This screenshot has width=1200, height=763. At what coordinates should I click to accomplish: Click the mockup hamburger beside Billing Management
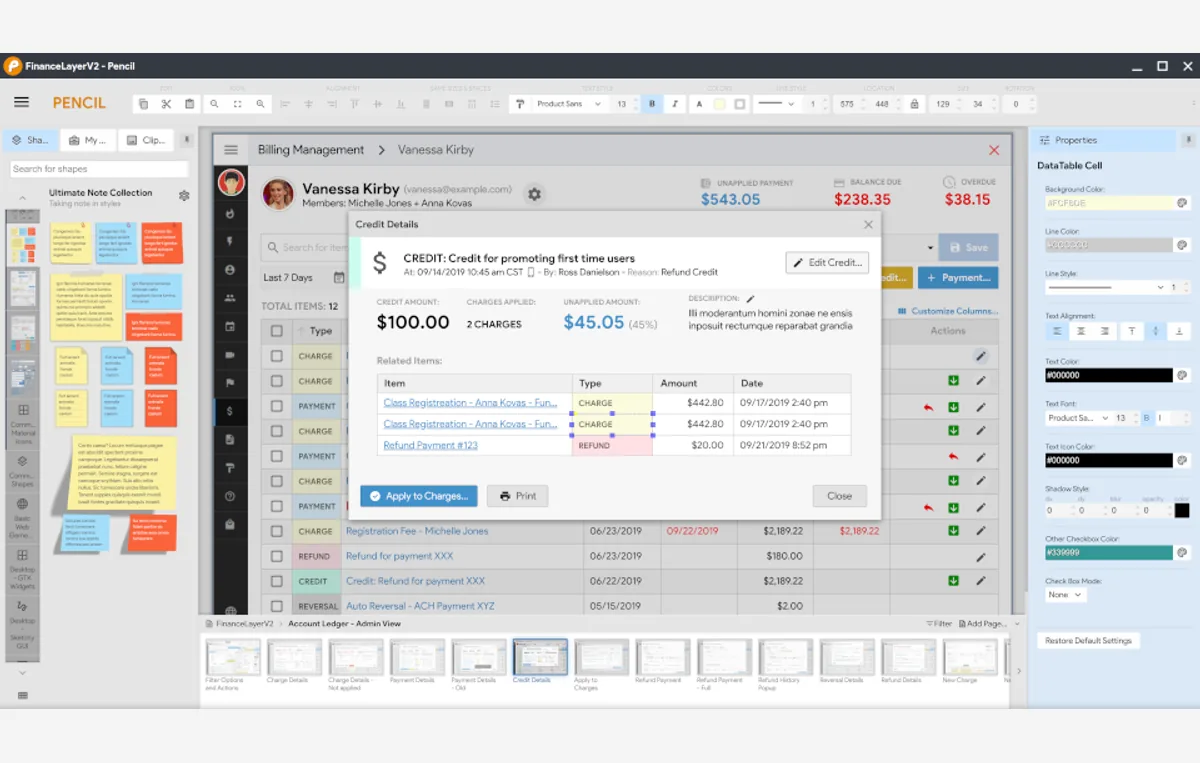click(x=231, y=150)
